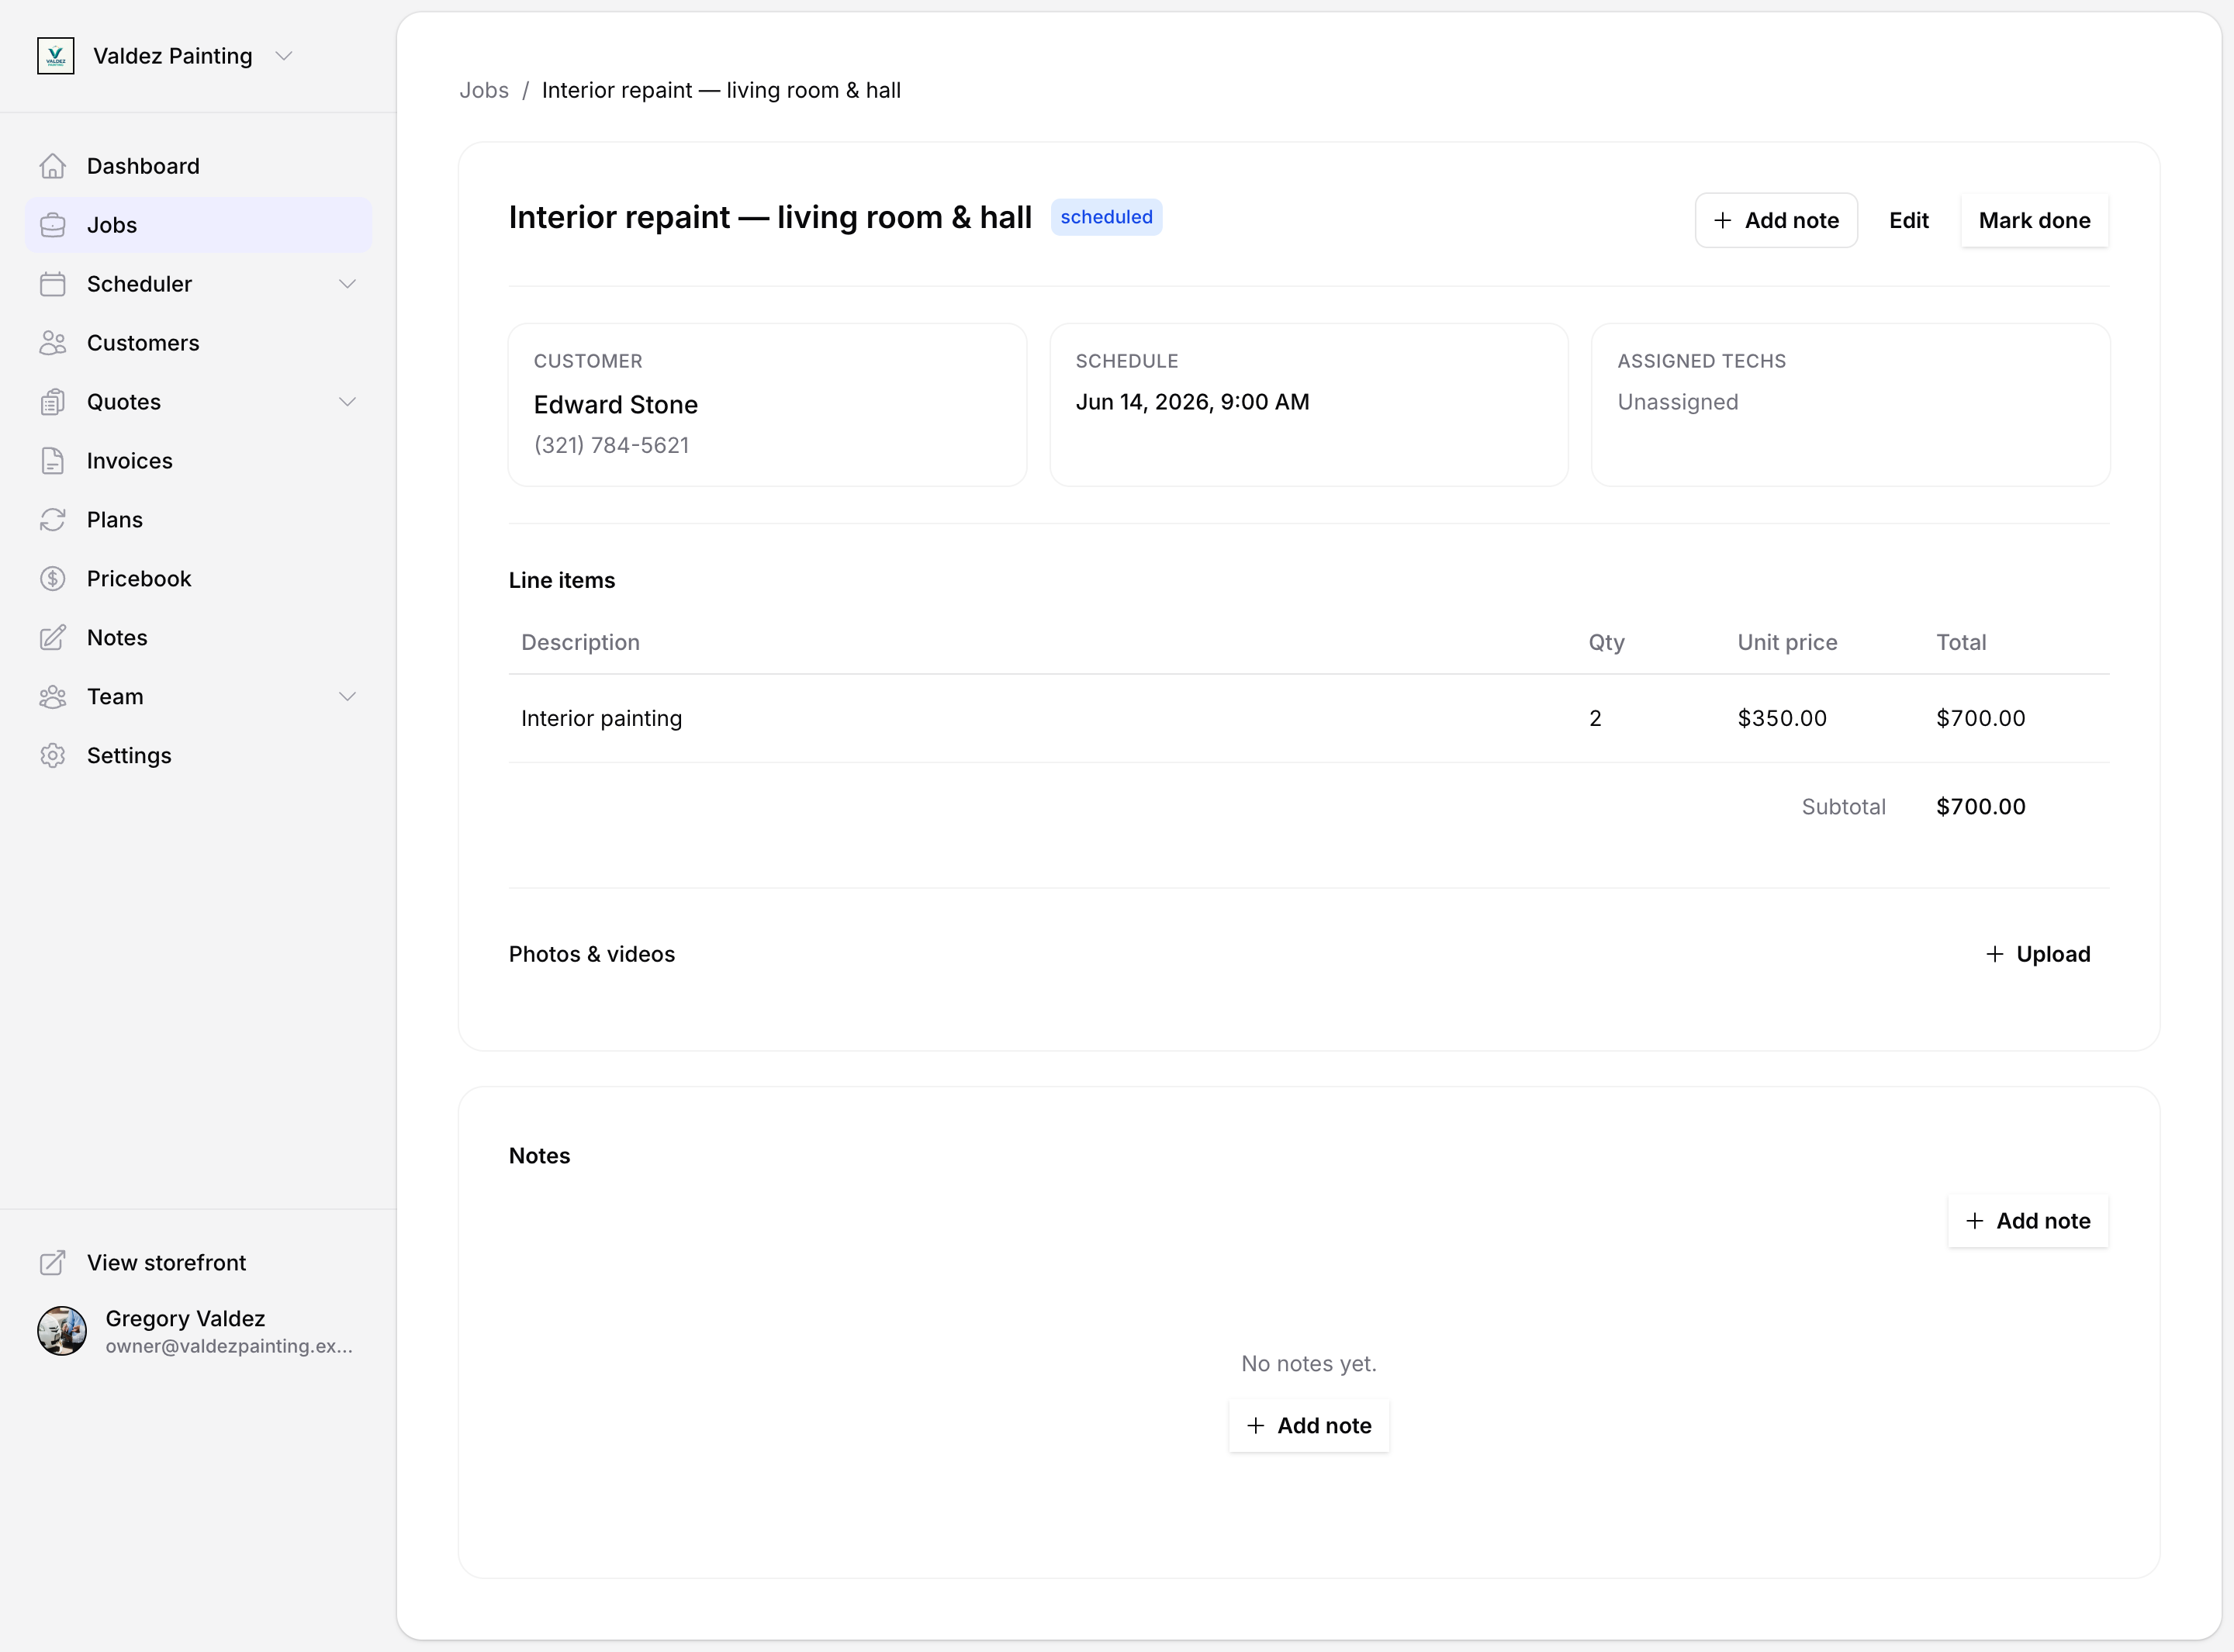The width and height of the screenshot is (2234, 1652).
Task: Click the Description column header
Action: (x=580, y=642)
